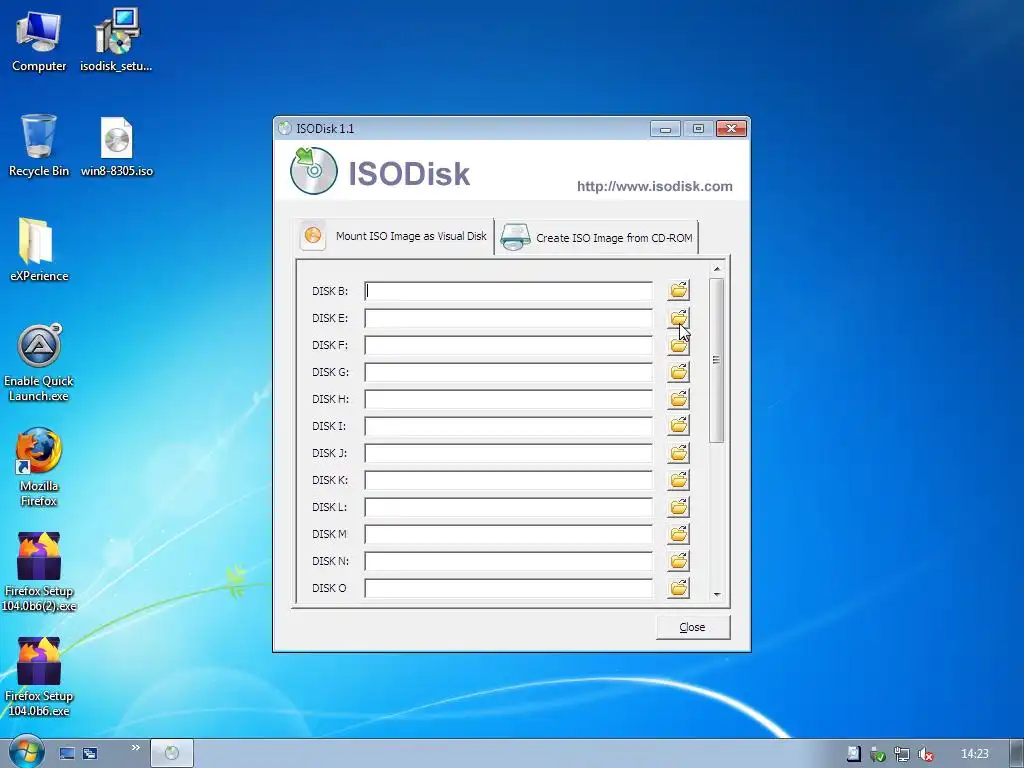The width and height of the screenshot is (1024, 768).
Task: Focus the DISK K text box
Action: [x=508, y=480]
